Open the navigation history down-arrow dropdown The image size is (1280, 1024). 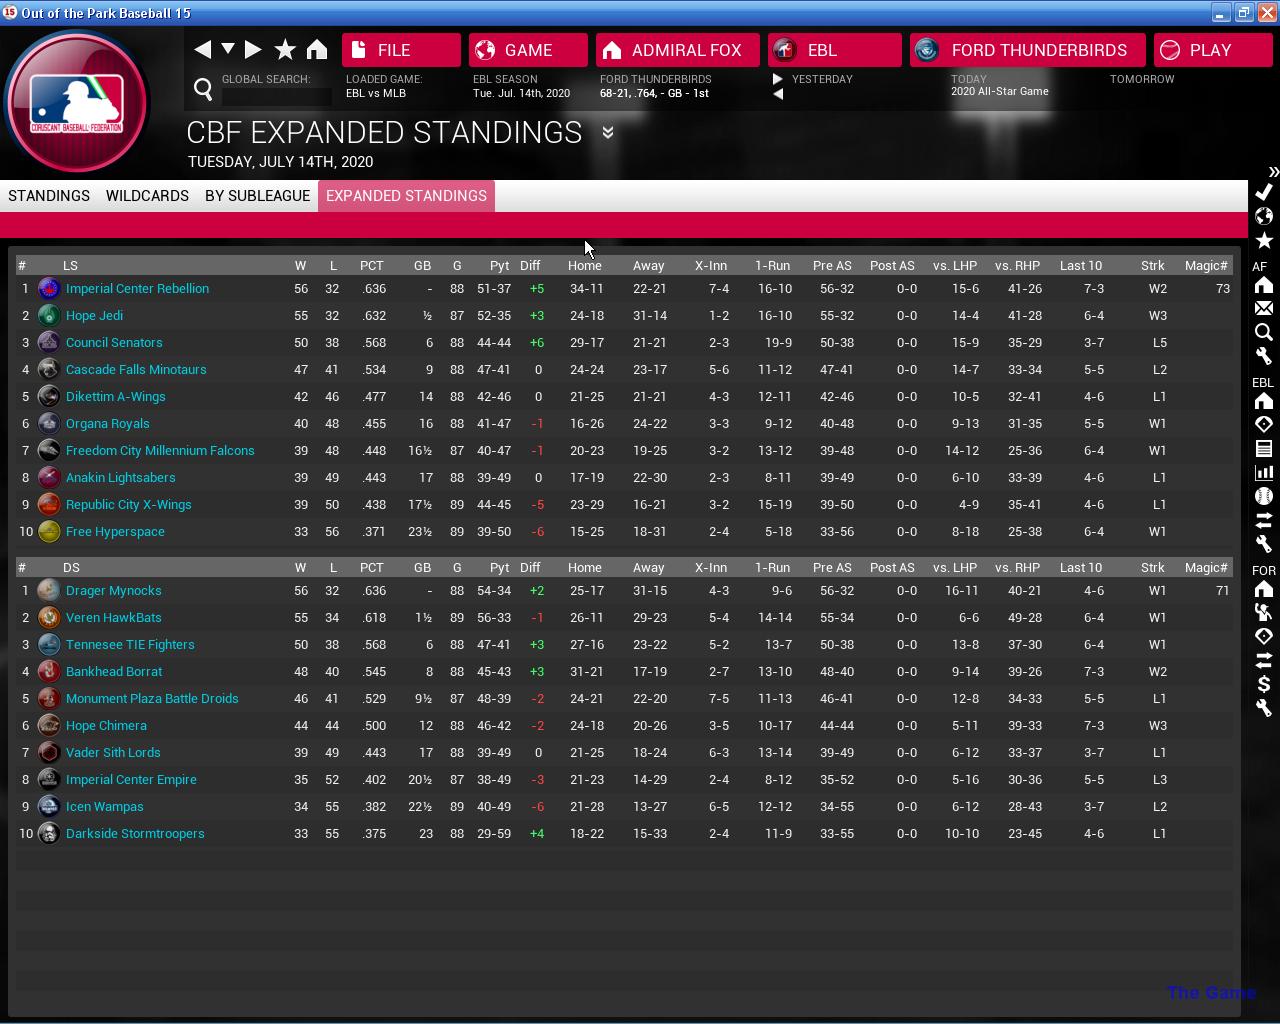click(x=228, y=49)
